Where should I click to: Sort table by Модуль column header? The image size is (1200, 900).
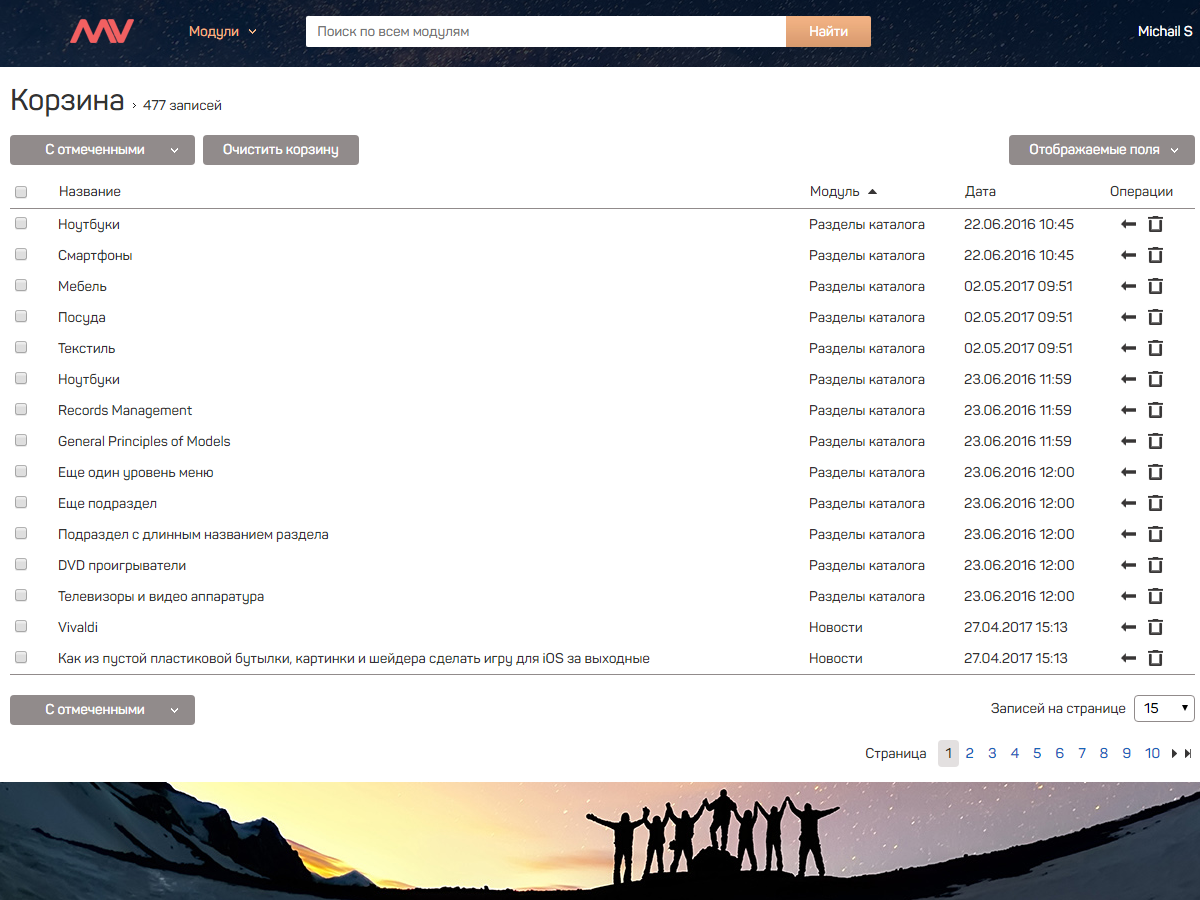coord(835,192)
